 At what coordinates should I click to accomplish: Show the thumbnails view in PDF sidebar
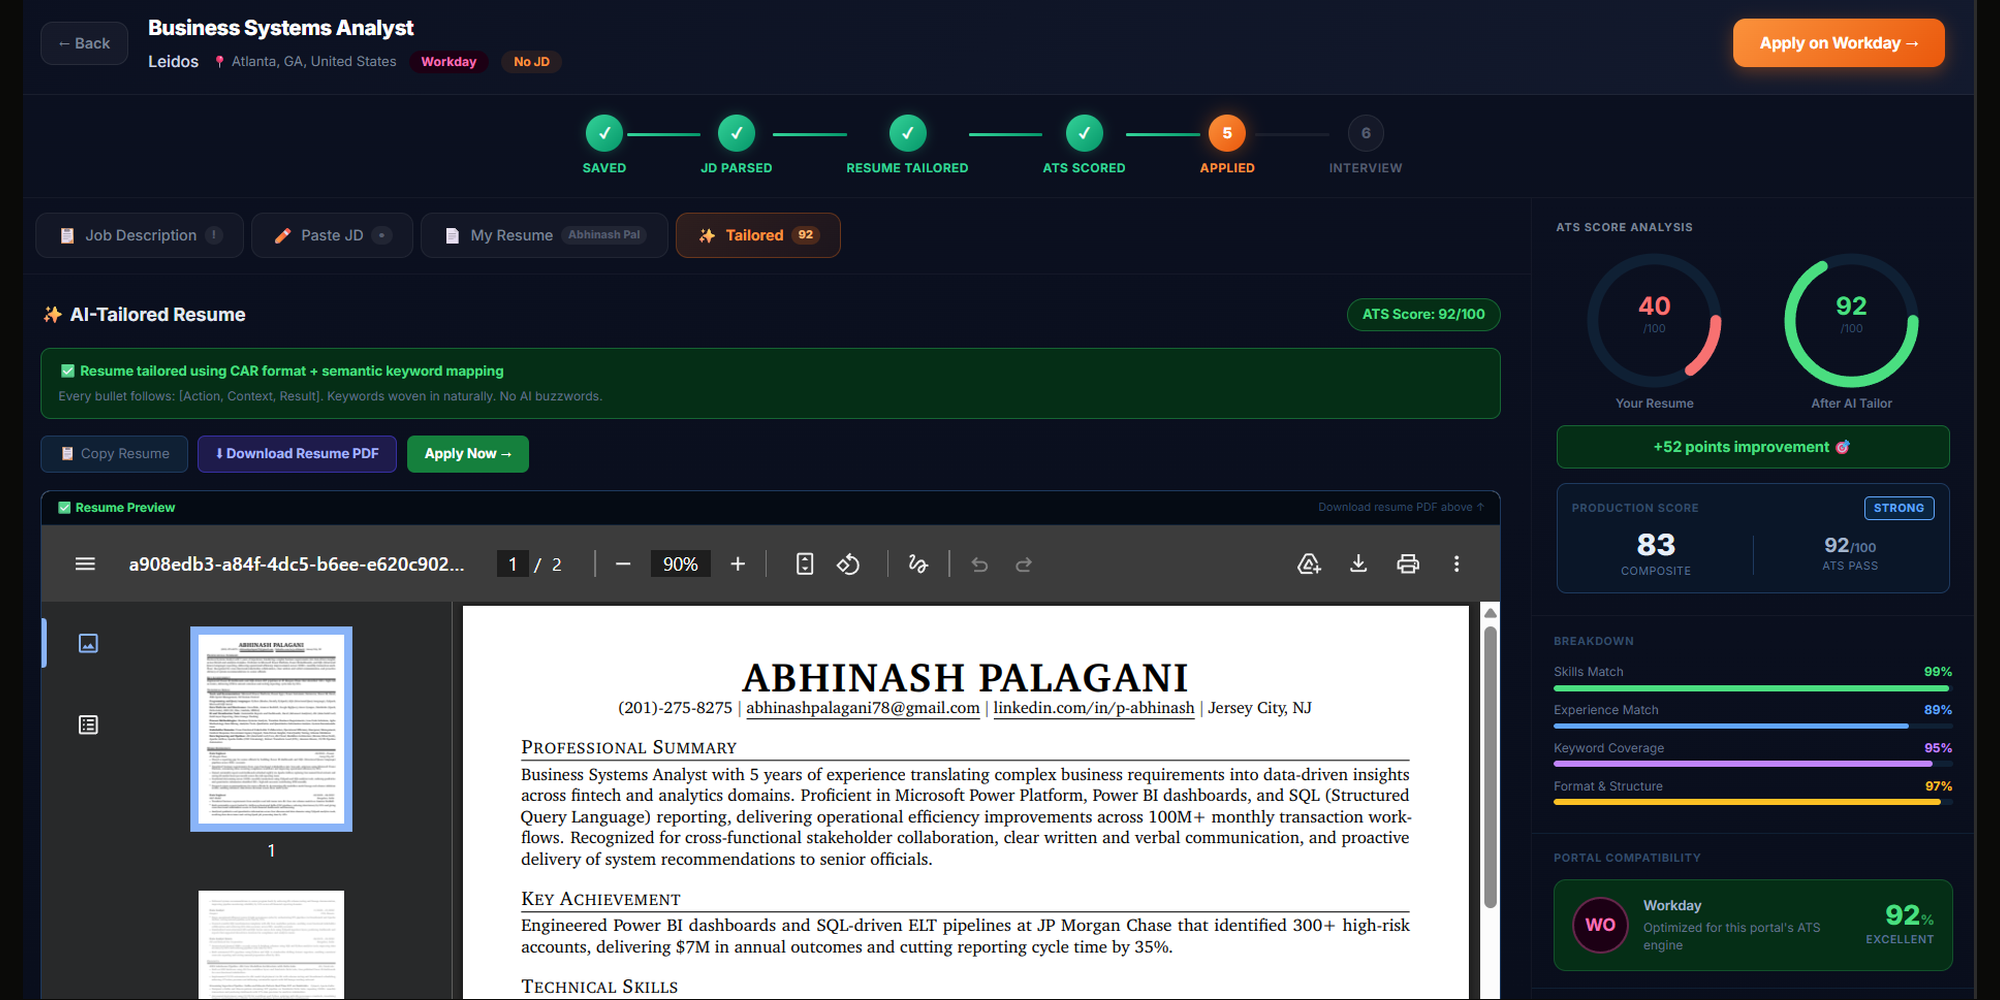88,643
